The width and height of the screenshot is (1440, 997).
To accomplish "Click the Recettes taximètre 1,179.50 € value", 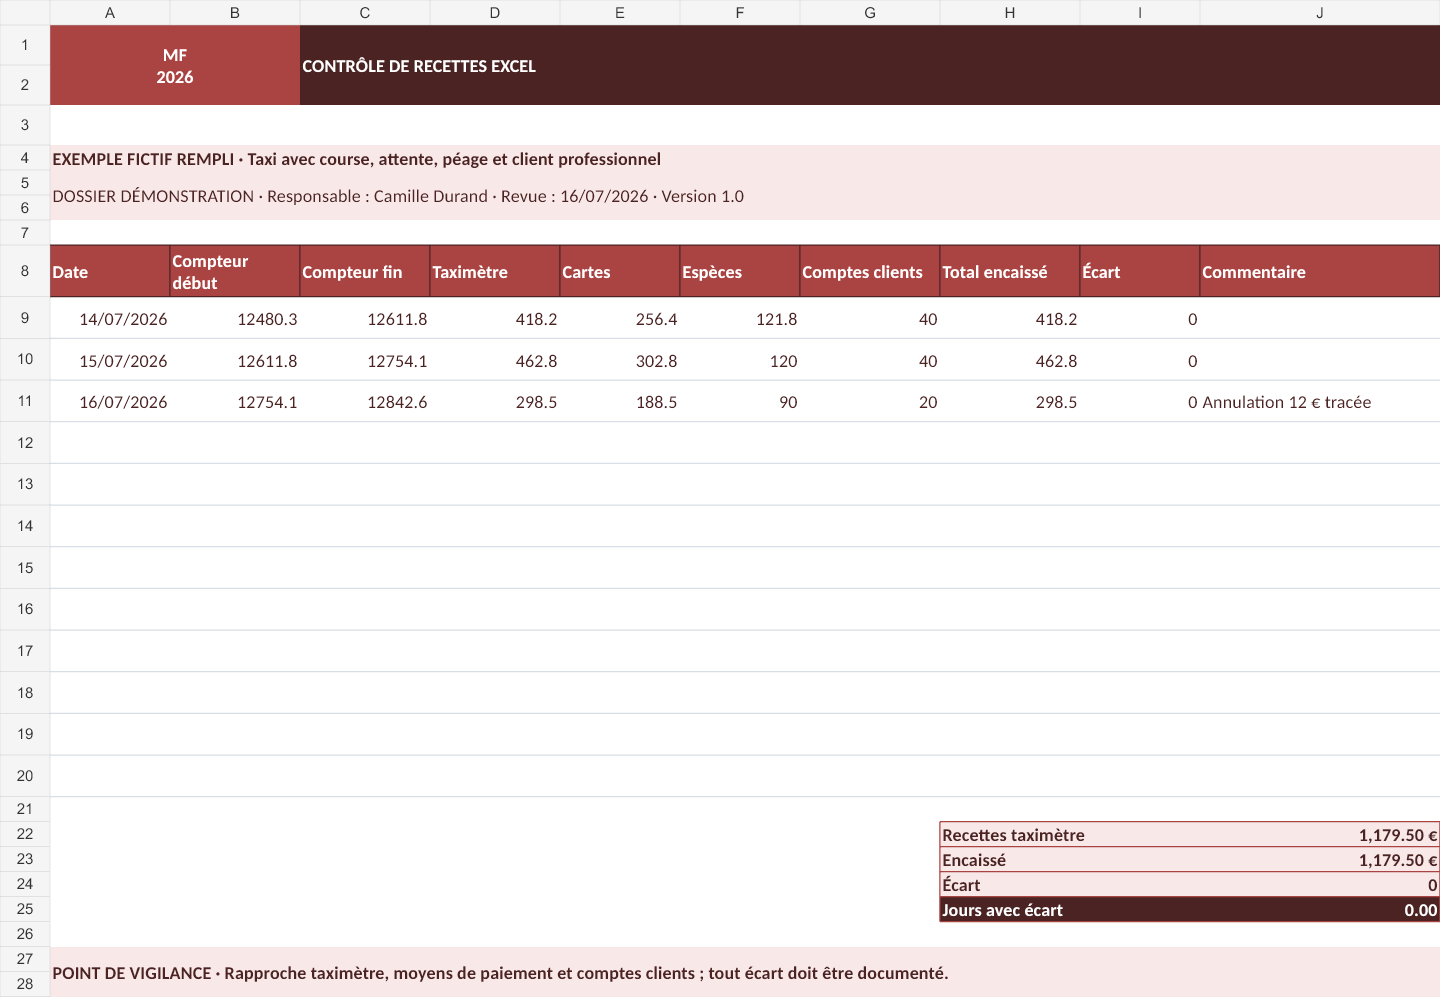I will tap(1398, 835).
